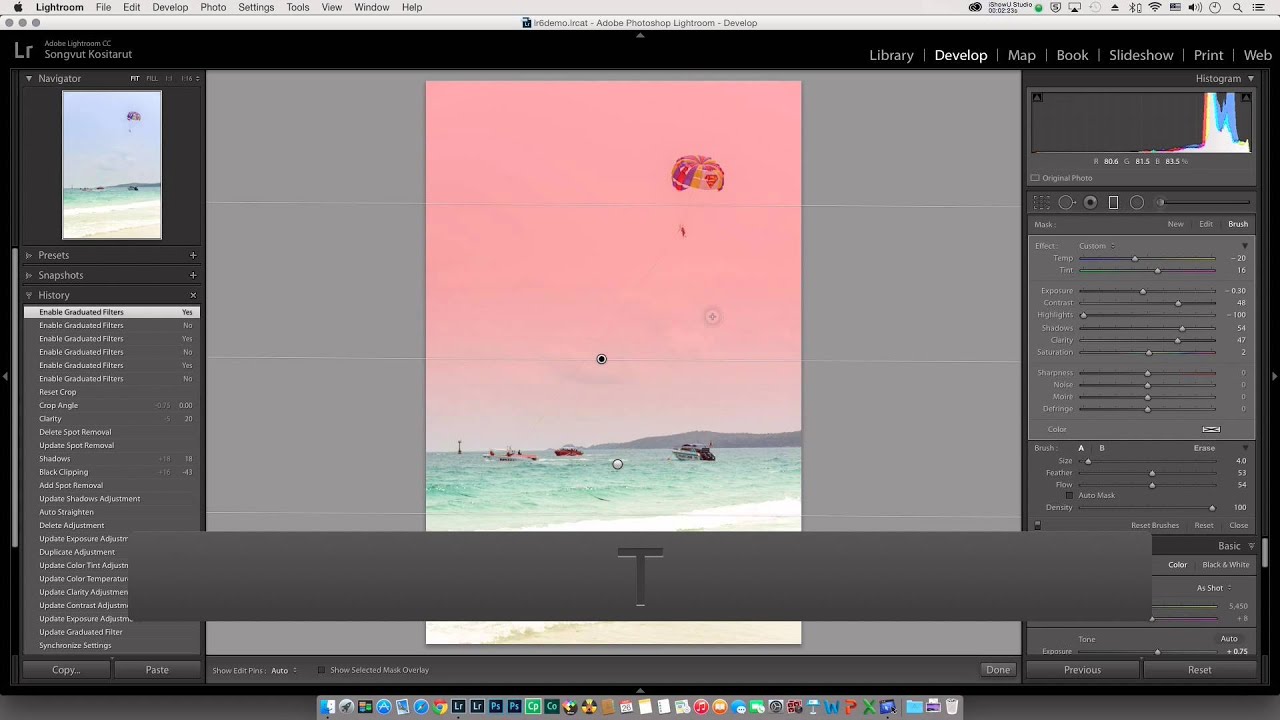Open the Show Edit Pins Auto dropdown
Image resolution: width=1280 pixels, height=720 pixels.
tap(284, 670)
